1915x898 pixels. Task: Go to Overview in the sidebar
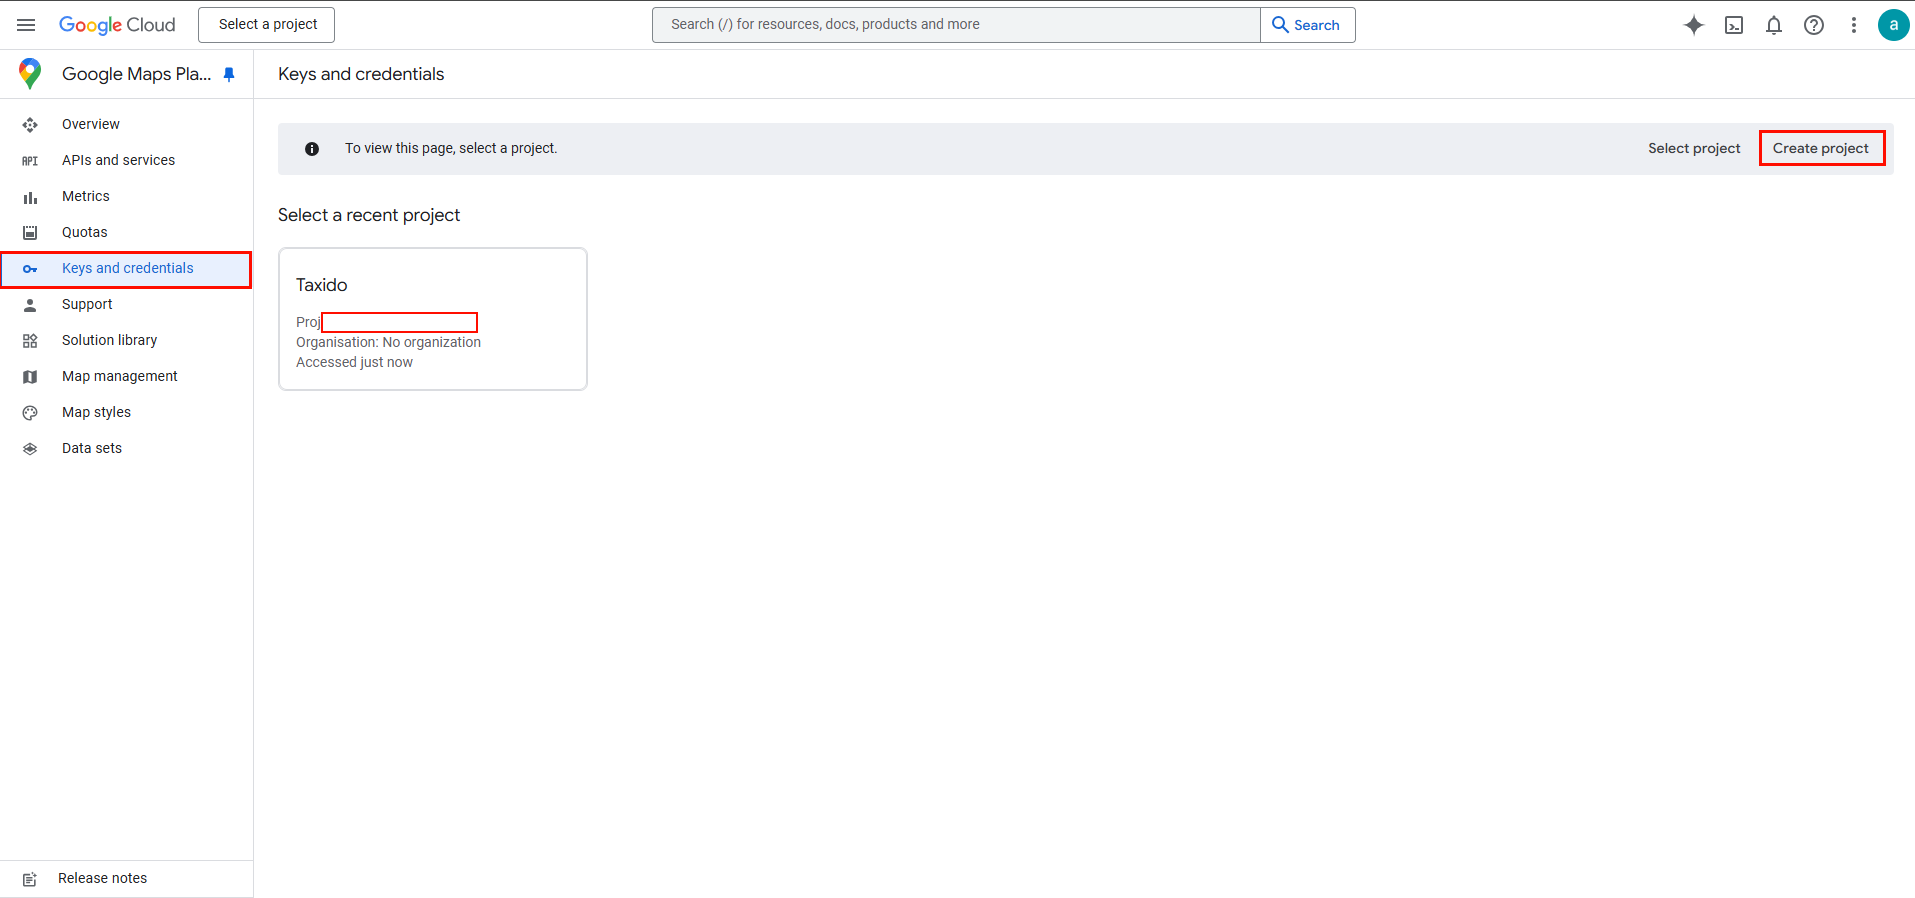(x=91, y=124)
